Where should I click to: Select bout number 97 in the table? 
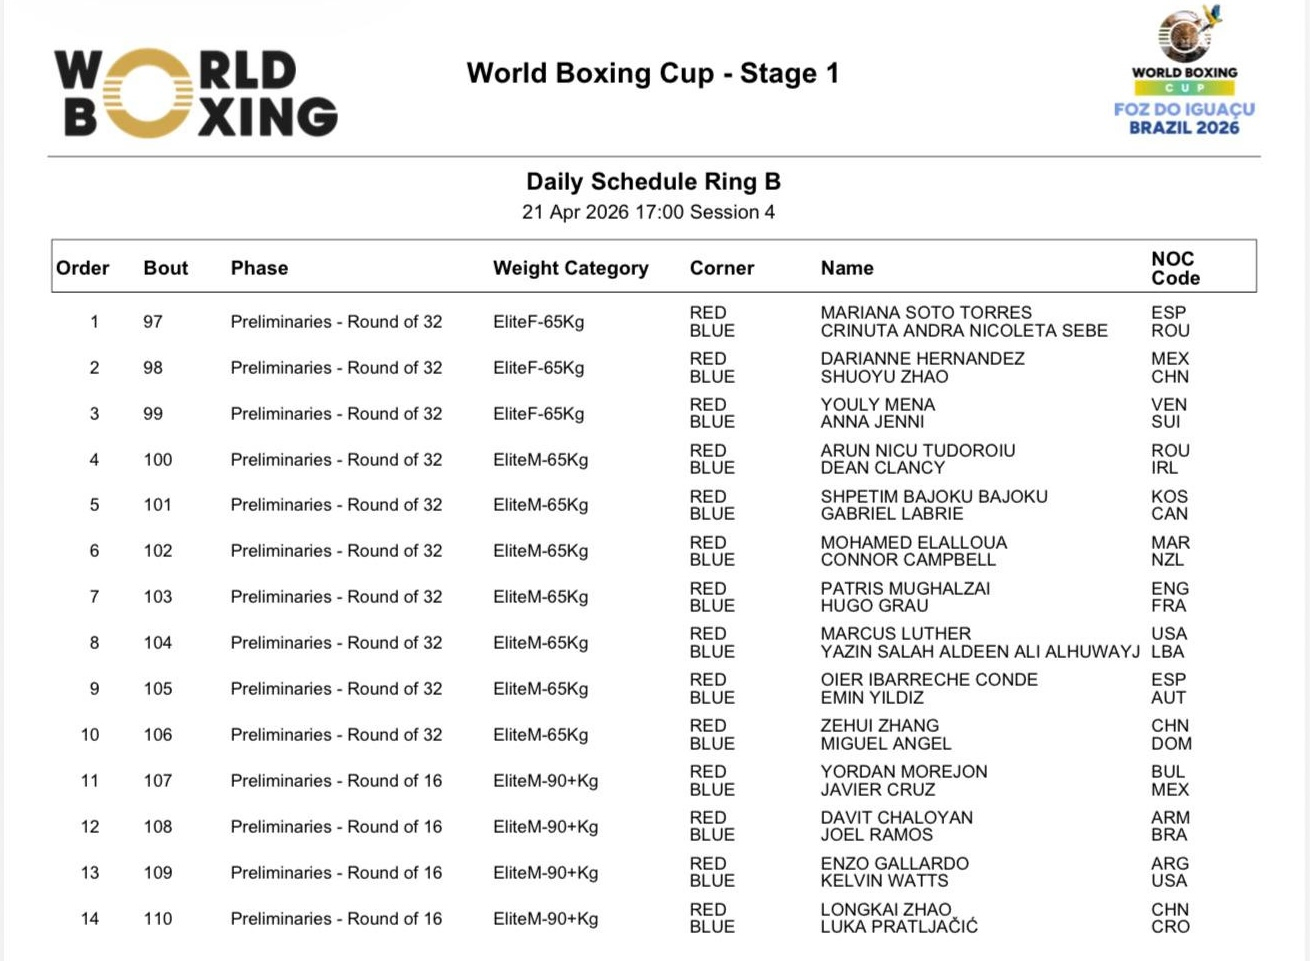pos(152,322)
